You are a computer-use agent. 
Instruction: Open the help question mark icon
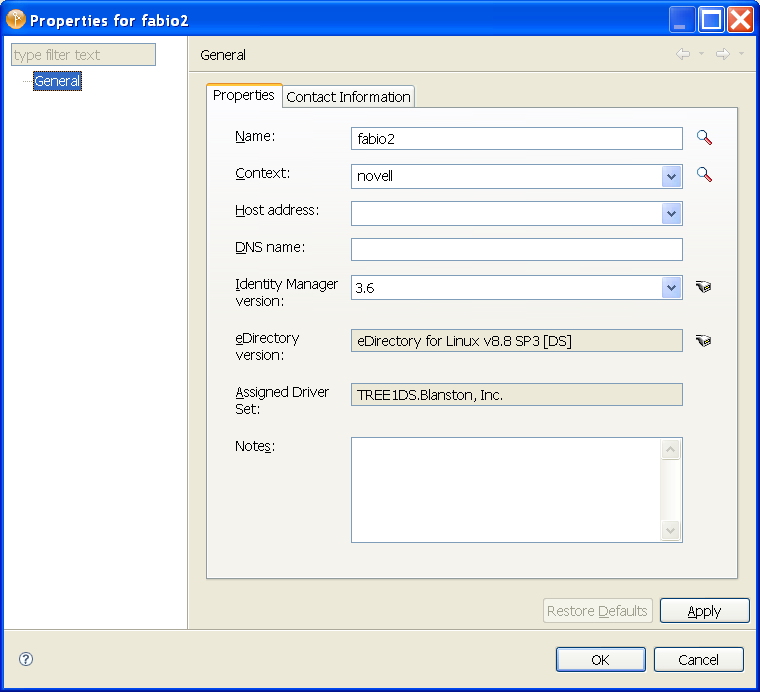[x=26, y=659]
